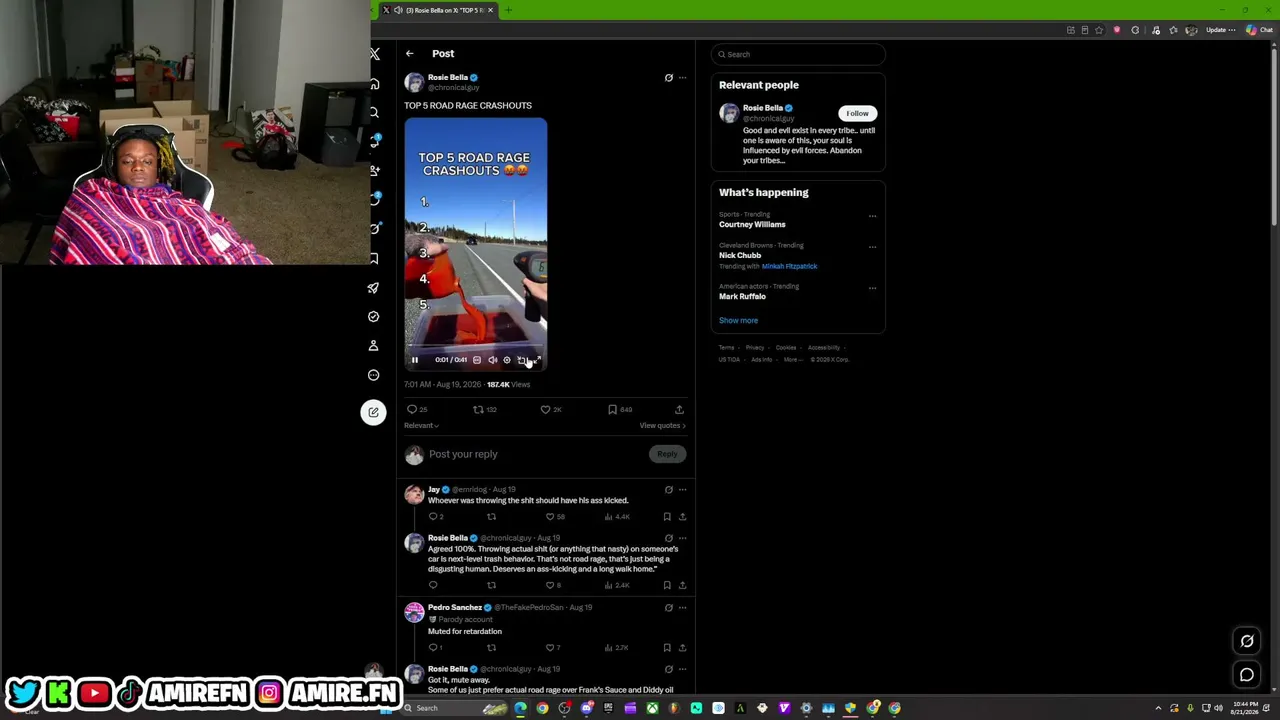Image resolution: width=1280 pixels, height=720 pixels.
Task: Like the TOP 5 ROAD RAGE post
Action: pyautogui.click(x=546, y=409)
